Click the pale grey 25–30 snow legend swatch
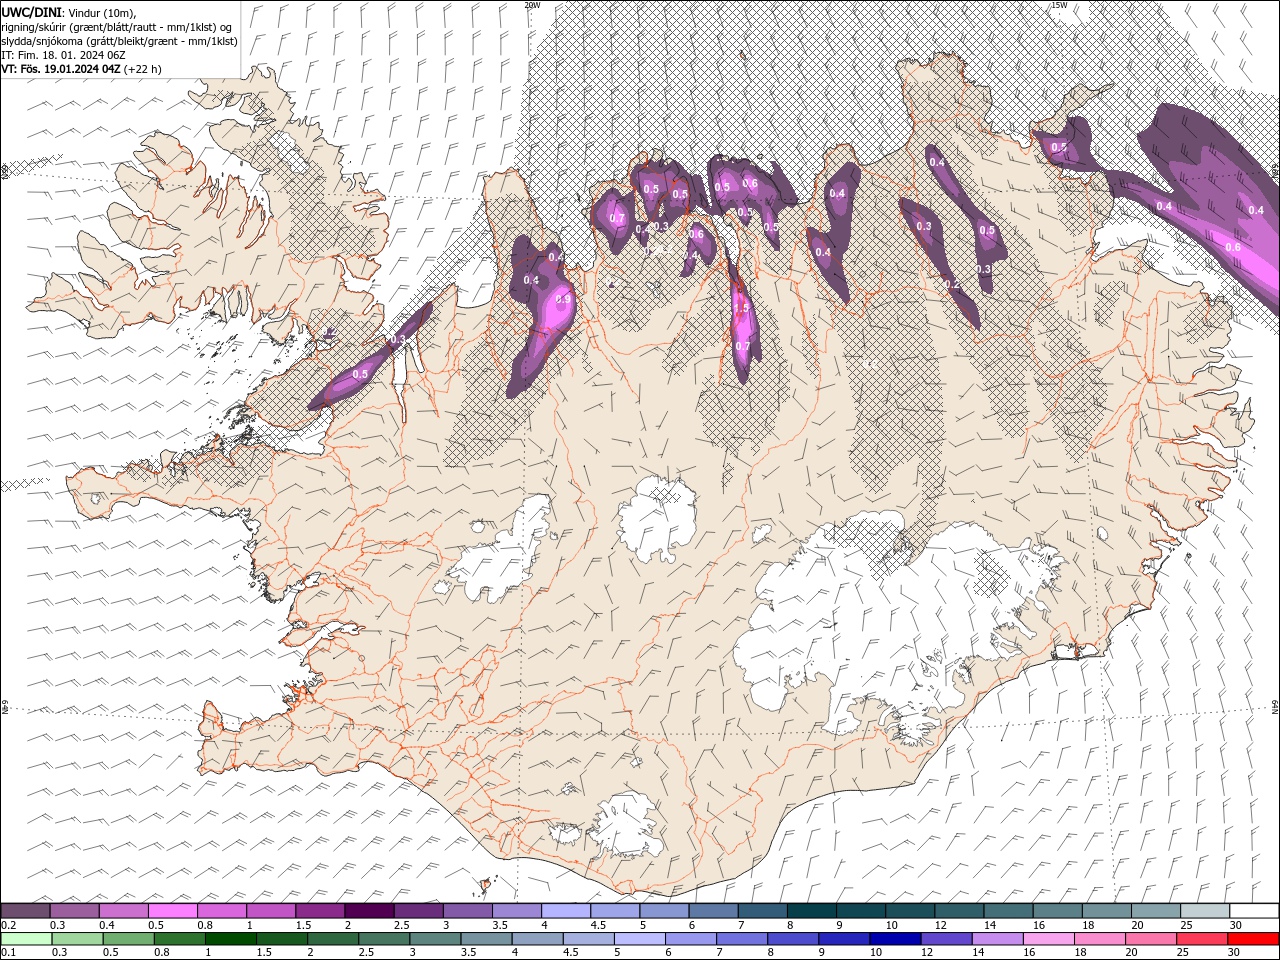This screenshot has height=960, width=1280. click(x=1206, y=911)
